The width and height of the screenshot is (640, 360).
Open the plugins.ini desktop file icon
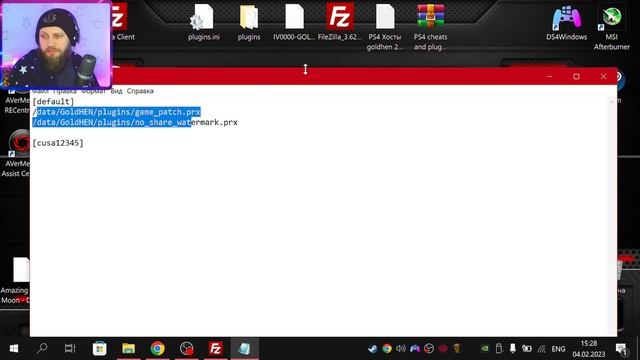tap(203, 21)
